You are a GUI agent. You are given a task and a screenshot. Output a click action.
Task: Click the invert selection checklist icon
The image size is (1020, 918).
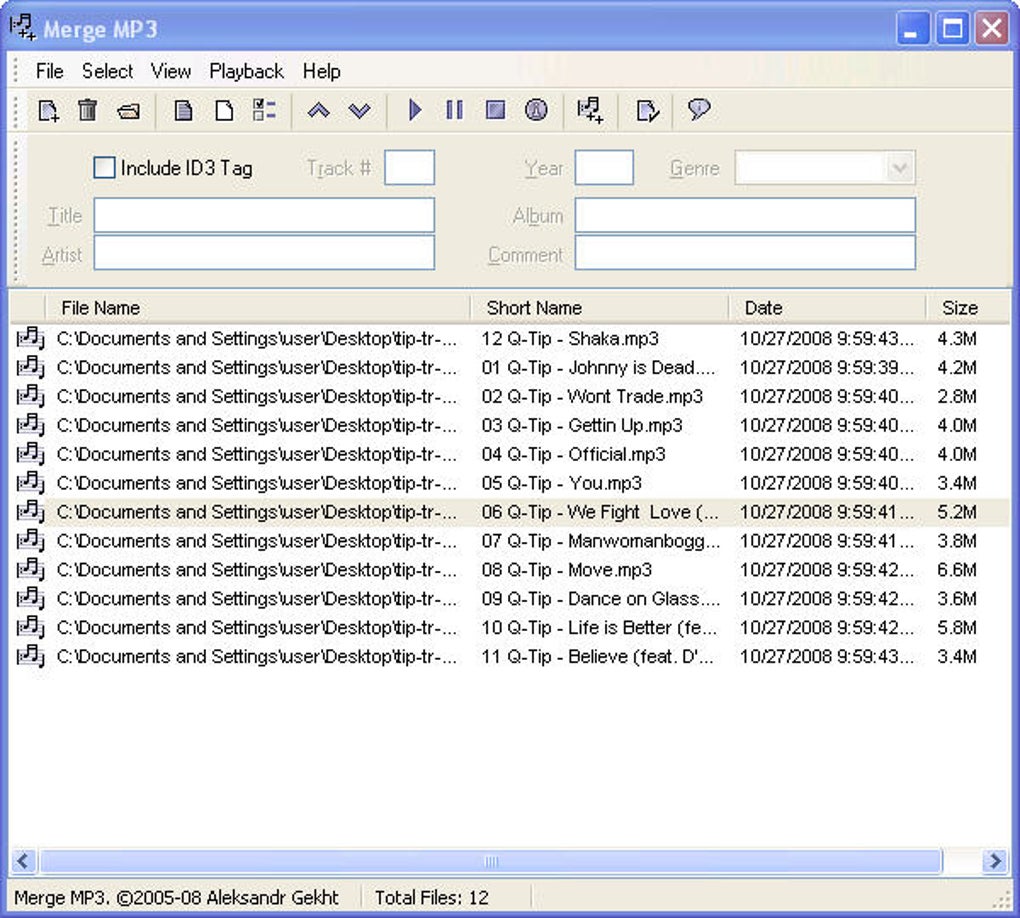(264, 110)
